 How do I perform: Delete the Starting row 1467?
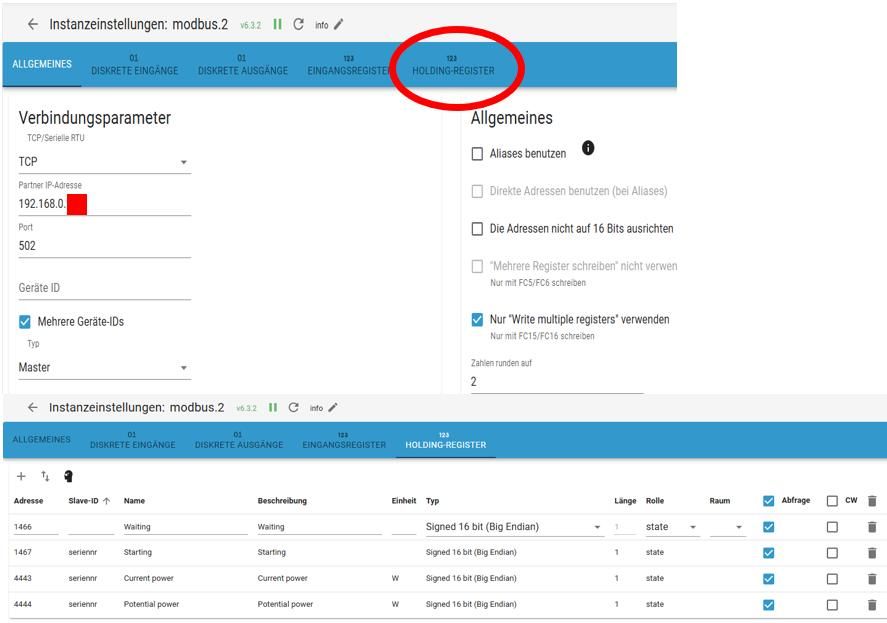872,553
